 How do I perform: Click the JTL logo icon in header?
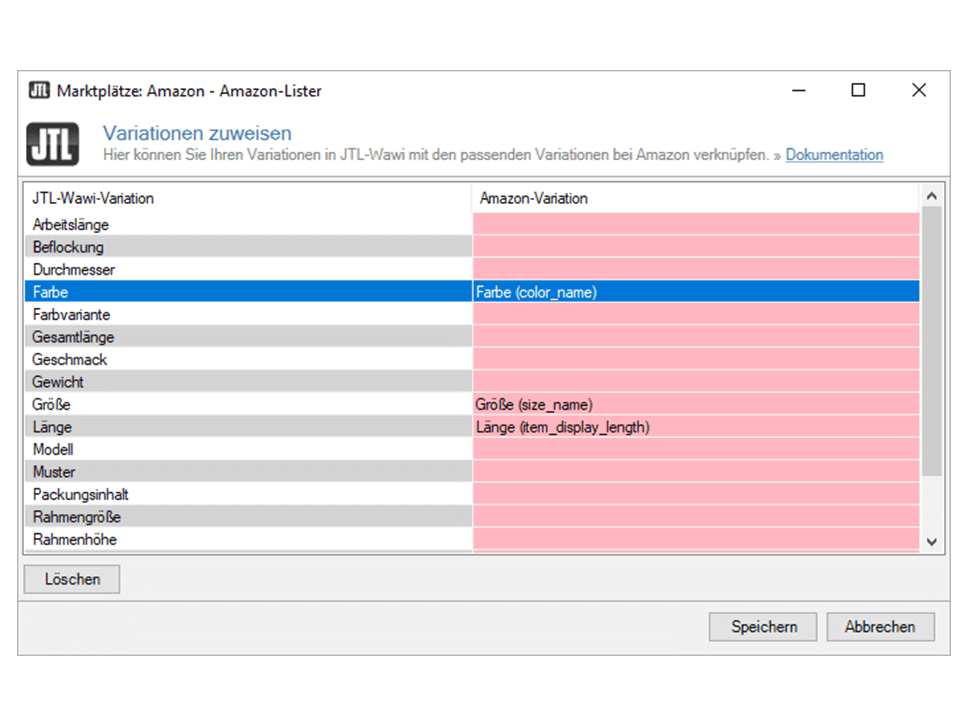51,145
